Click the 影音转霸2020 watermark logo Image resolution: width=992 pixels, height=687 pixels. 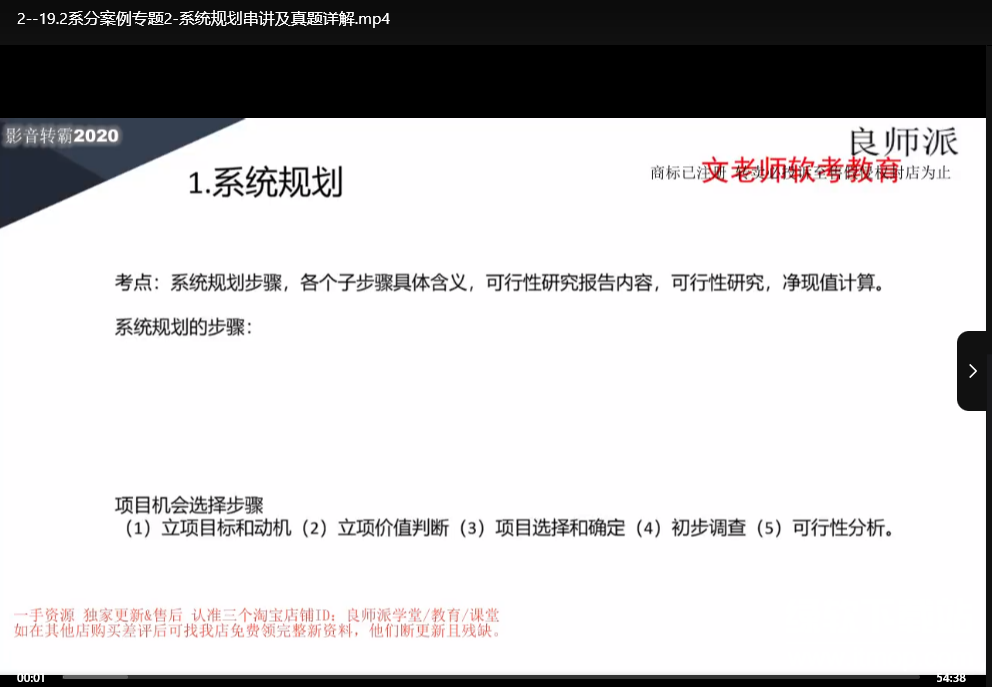coord(62,136)
